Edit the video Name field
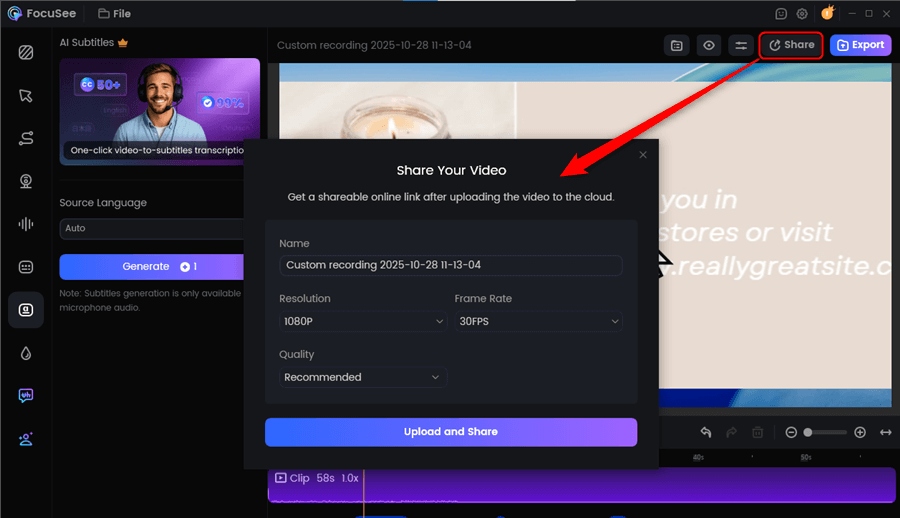Viewport: 900px width, 518px height. click(x=451, y=265)
